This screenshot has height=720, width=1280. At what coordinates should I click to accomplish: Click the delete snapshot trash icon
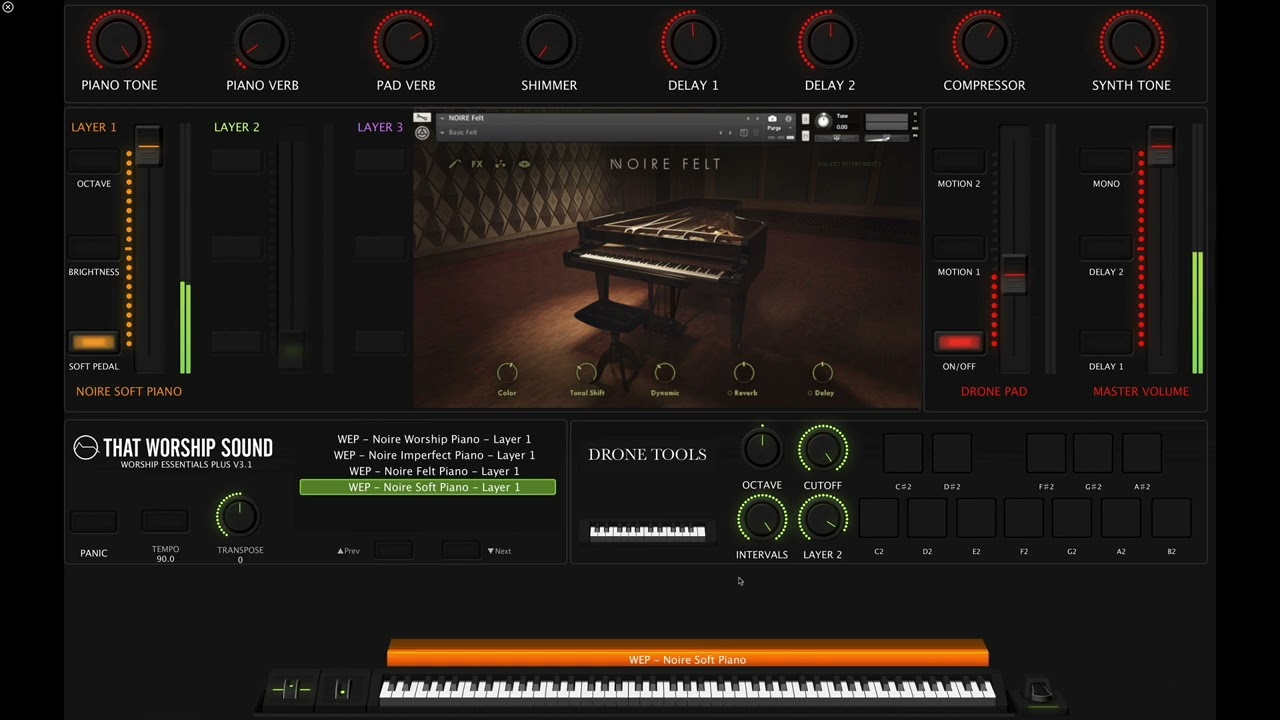[756, 133]
